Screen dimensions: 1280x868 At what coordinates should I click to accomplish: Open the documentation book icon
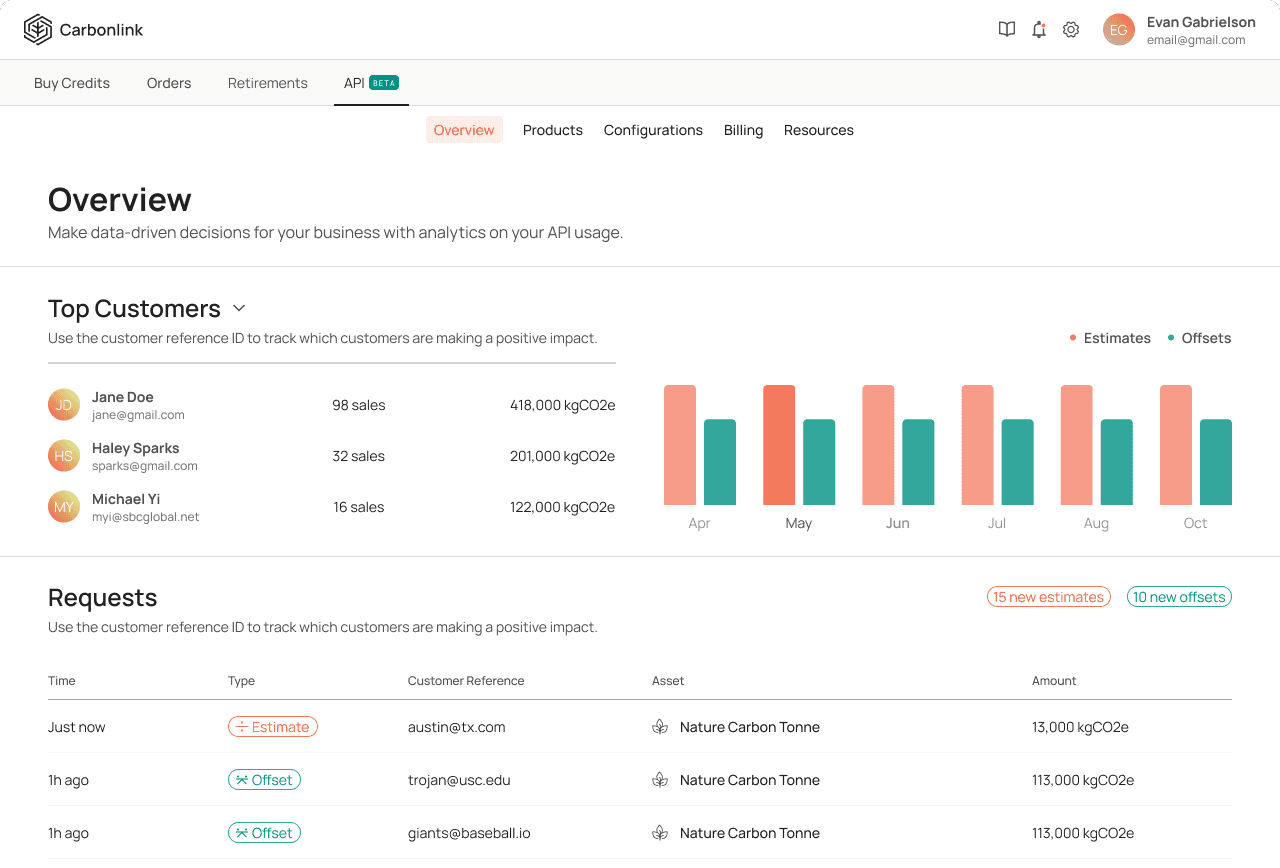[1007, 30]
